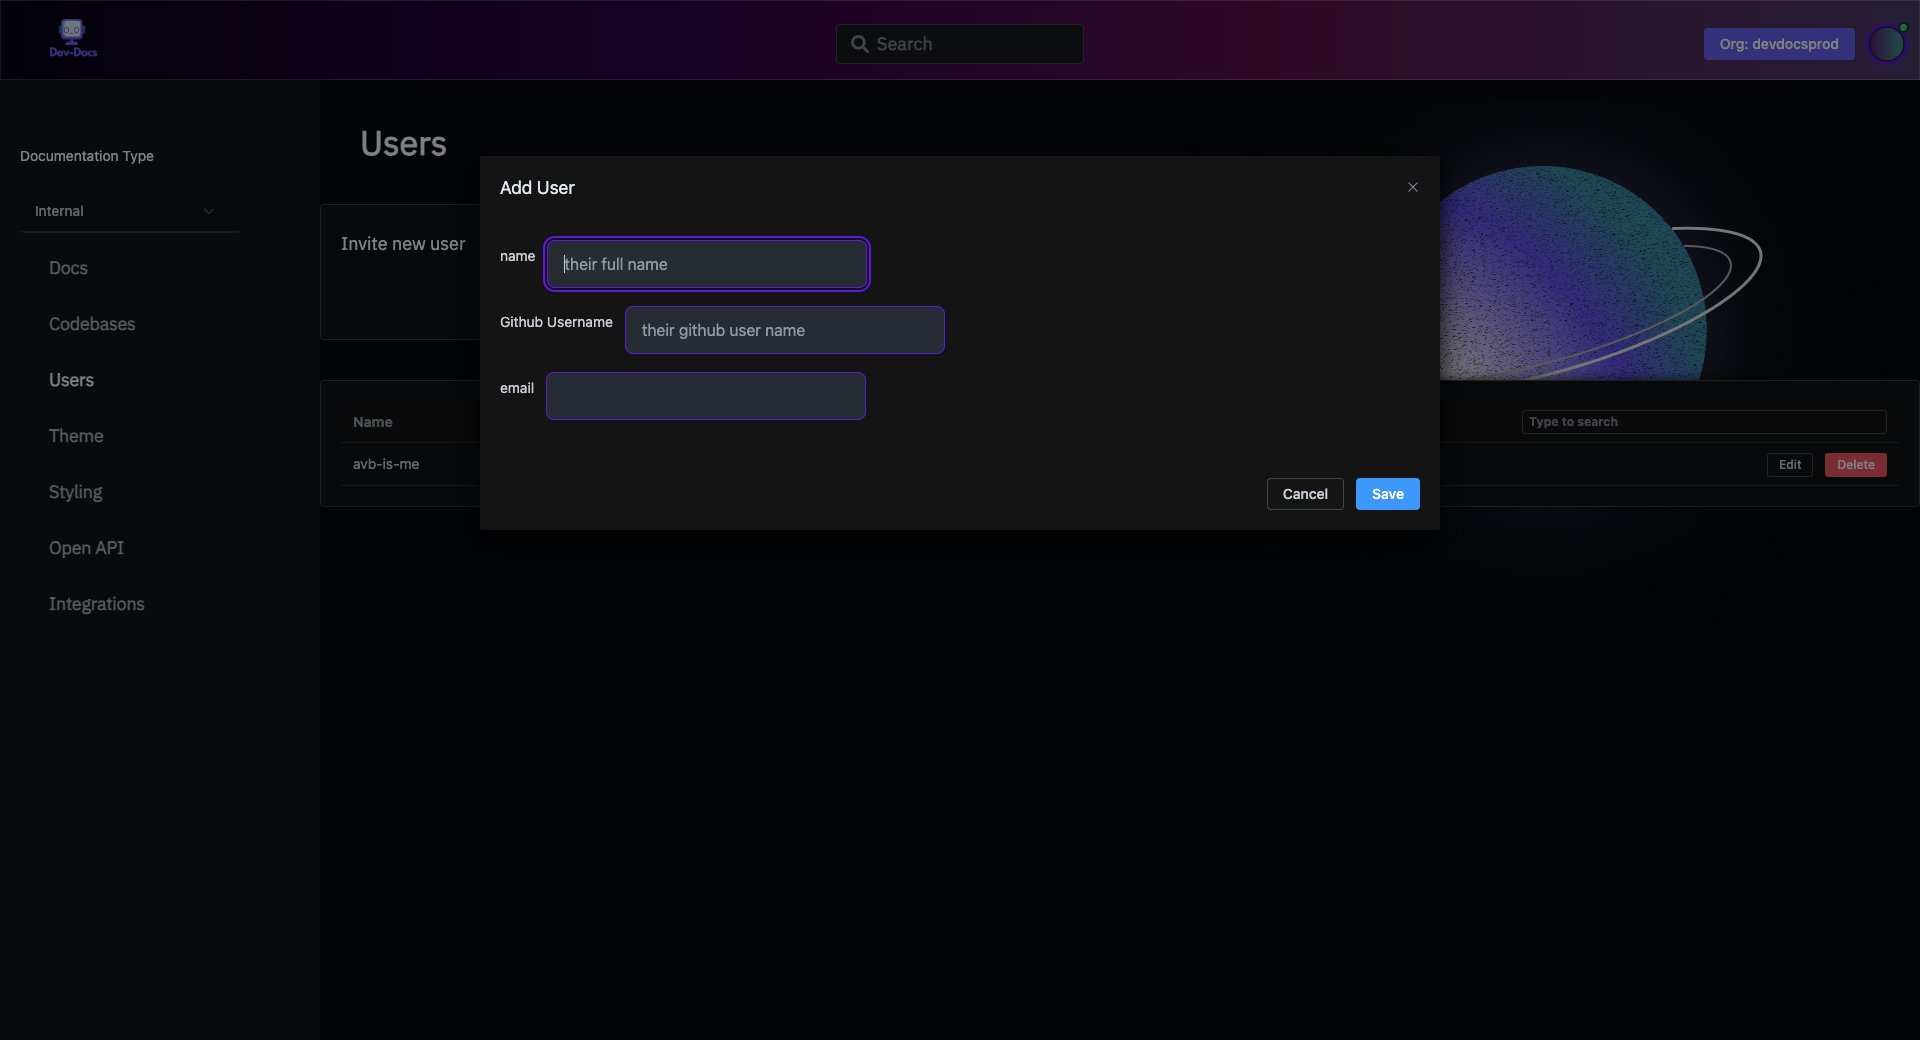
Task: Click the email input field
Action: click(x=705, y=396)
